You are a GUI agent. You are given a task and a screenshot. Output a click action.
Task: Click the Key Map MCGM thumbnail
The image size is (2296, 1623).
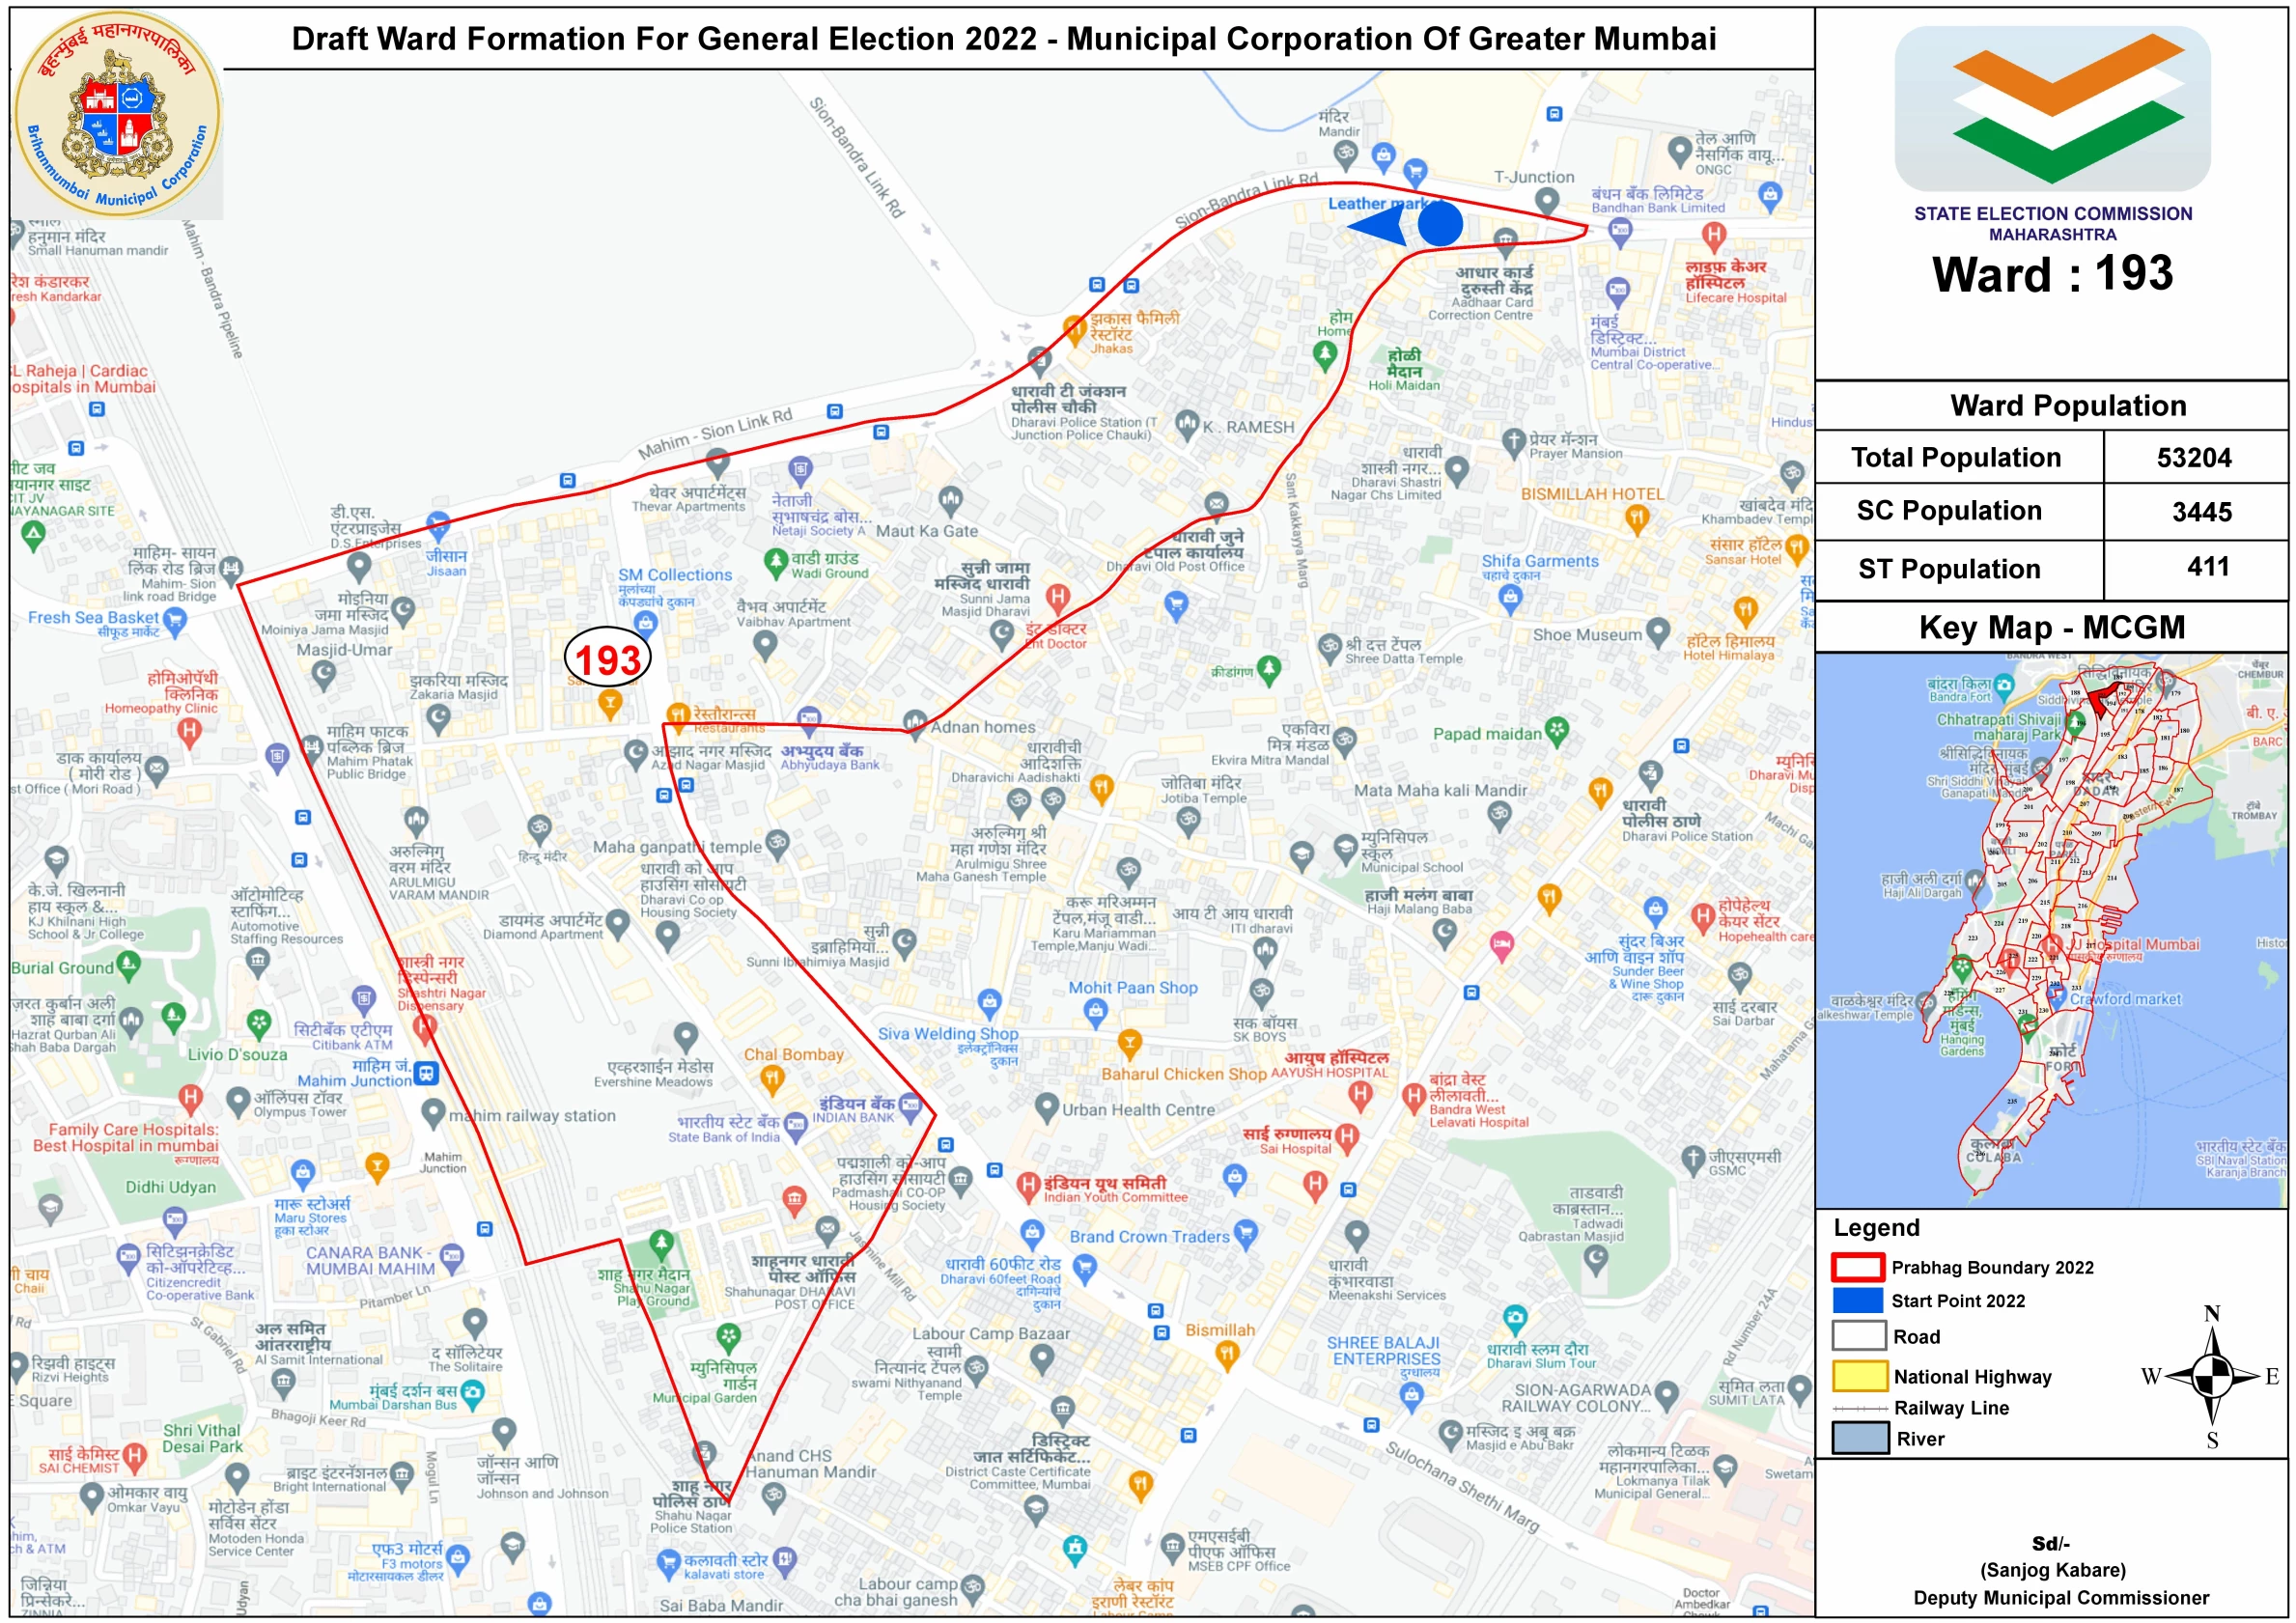(x=2052, y=930)
